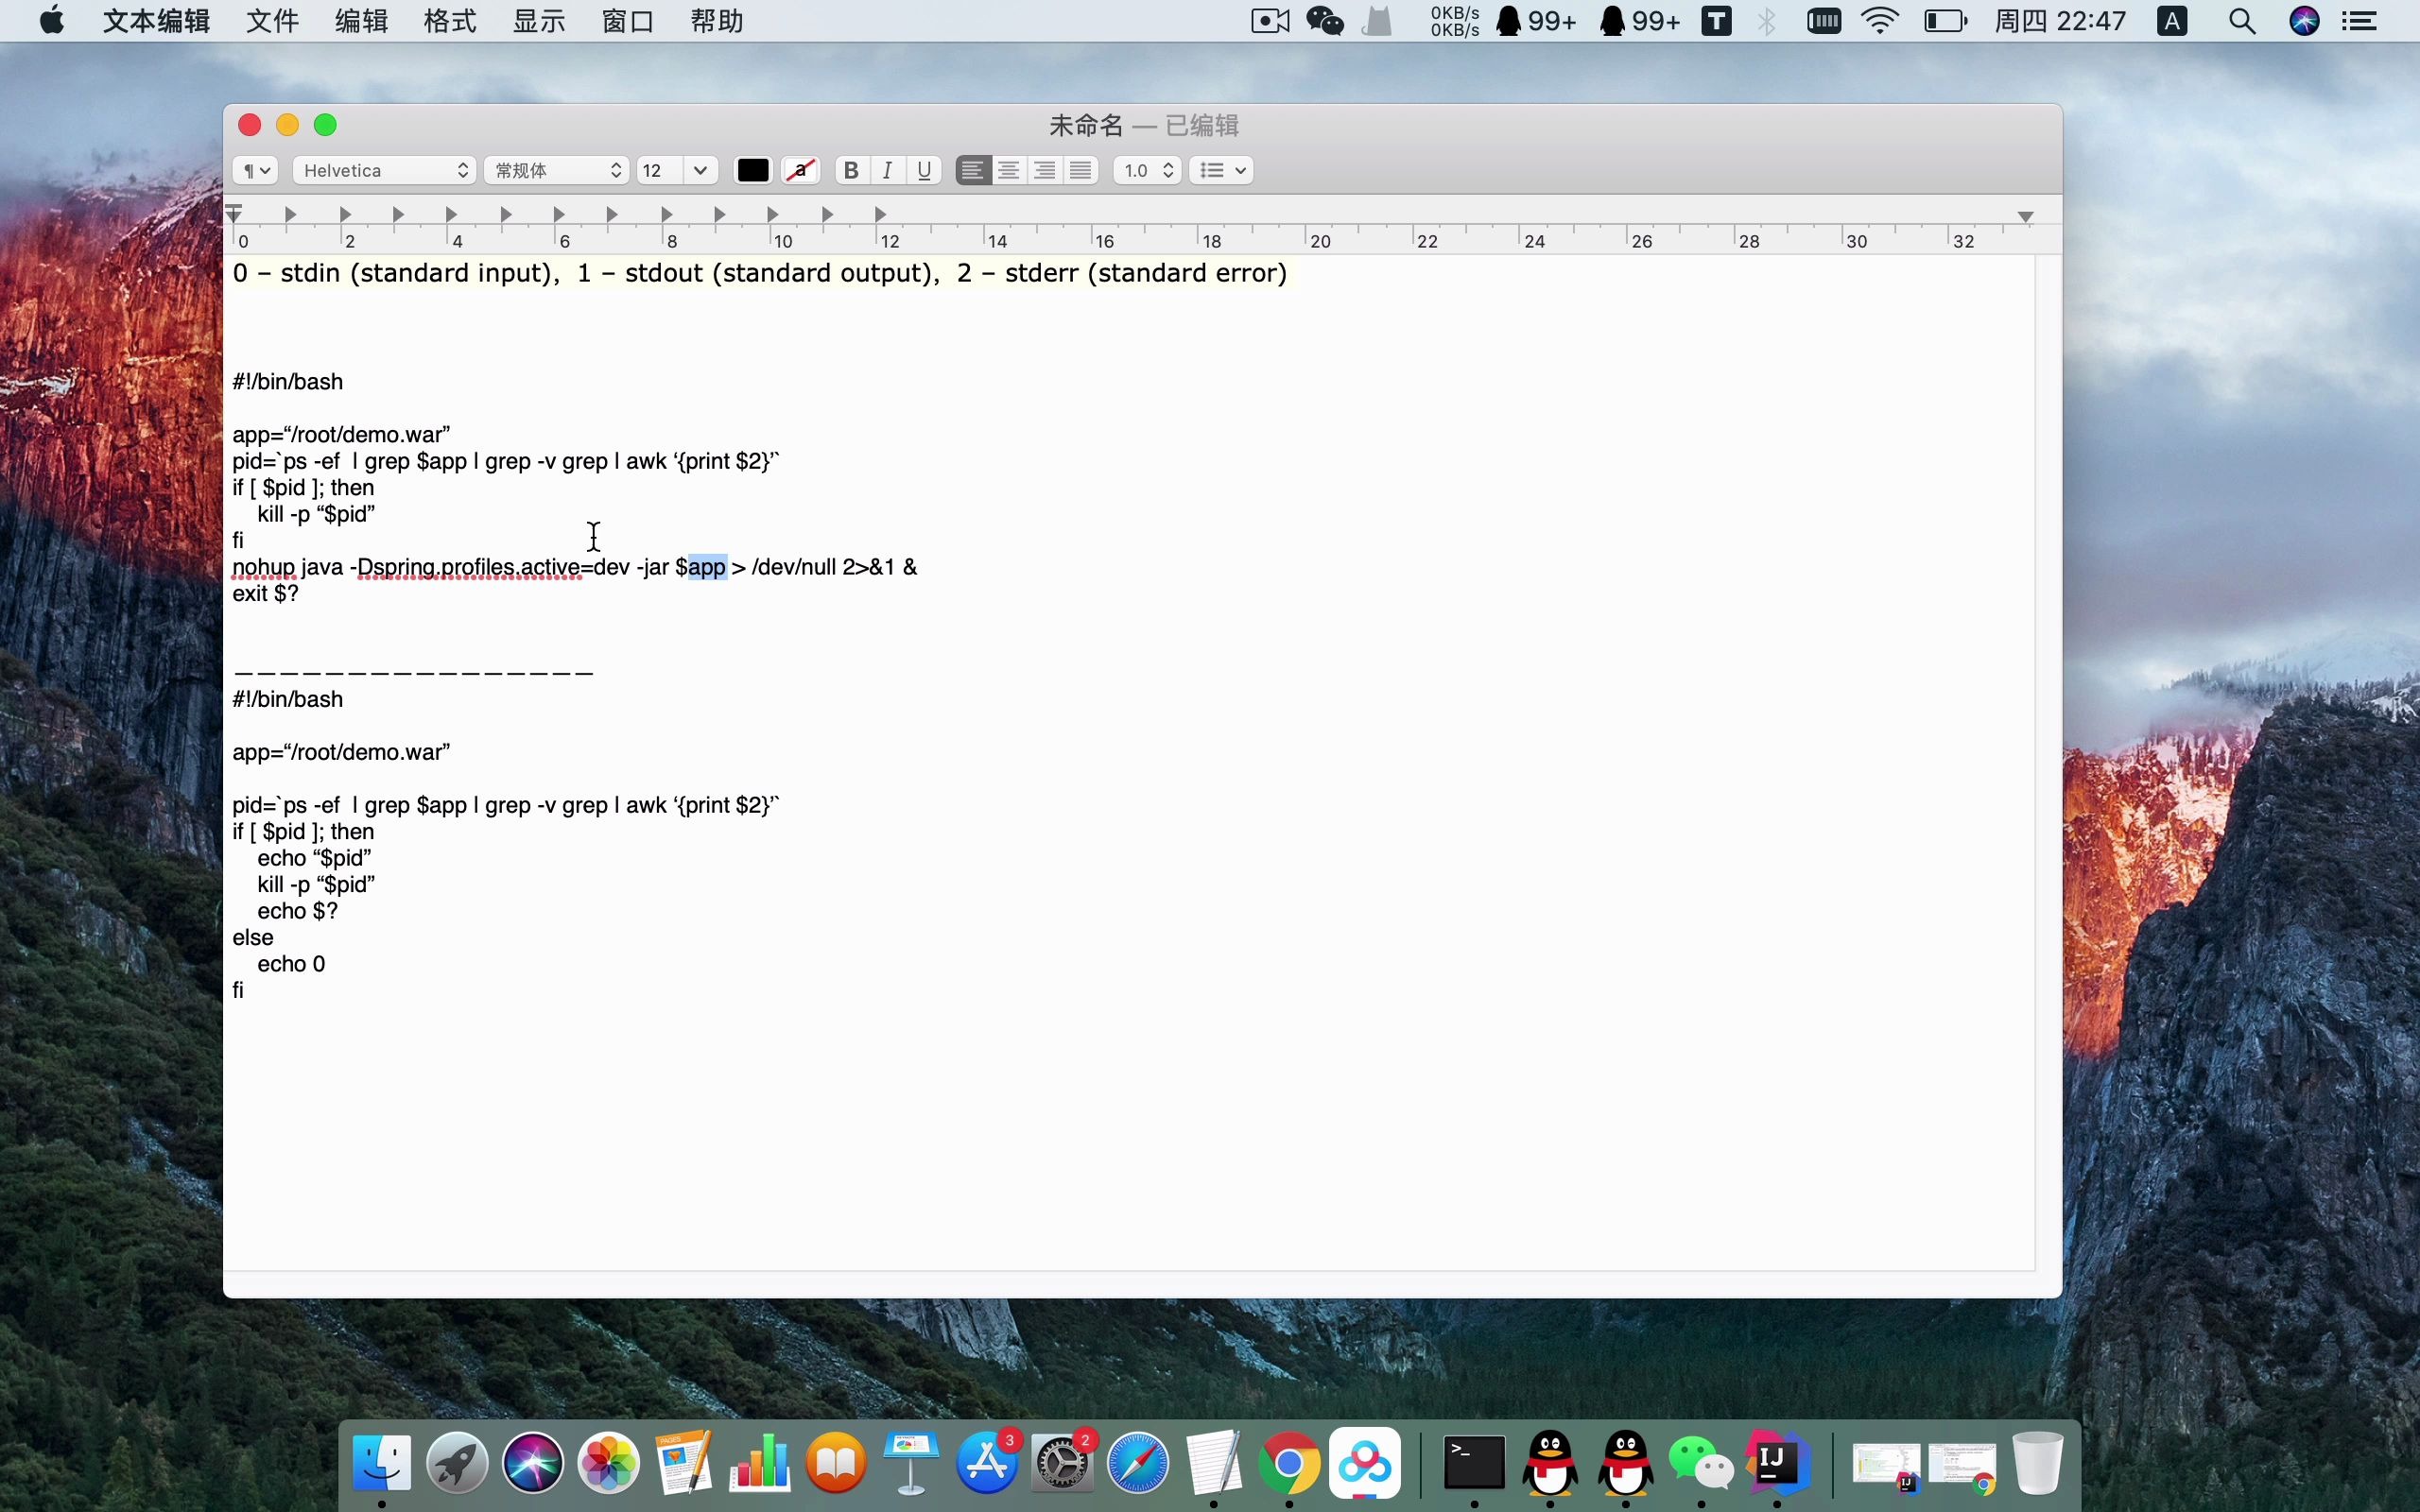Viewport: 2420px width, 1512px height.
Task: Justify the text alignment
Action: click(x=1080, y=170)
